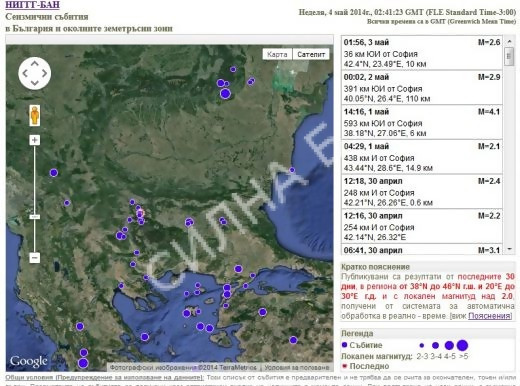Click the events list scroll up arrow
520x386 pixels.
tap(509, 42)
